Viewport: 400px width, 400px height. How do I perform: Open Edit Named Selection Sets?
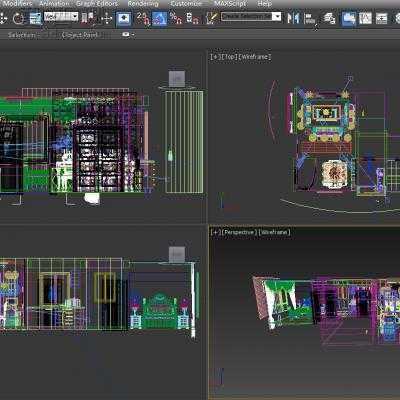(211, 18)
